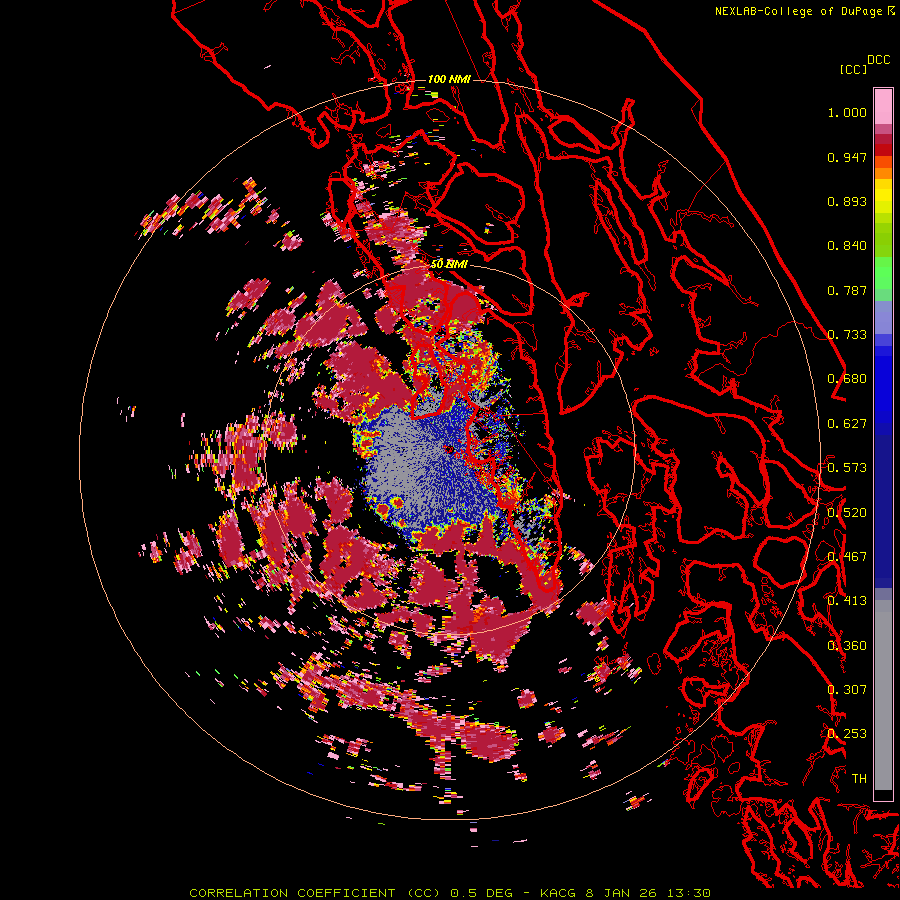Click the 0.253 color scale value
Image resolution: width=900 pixels, height=900 pixels.
[x=847, y=734]
